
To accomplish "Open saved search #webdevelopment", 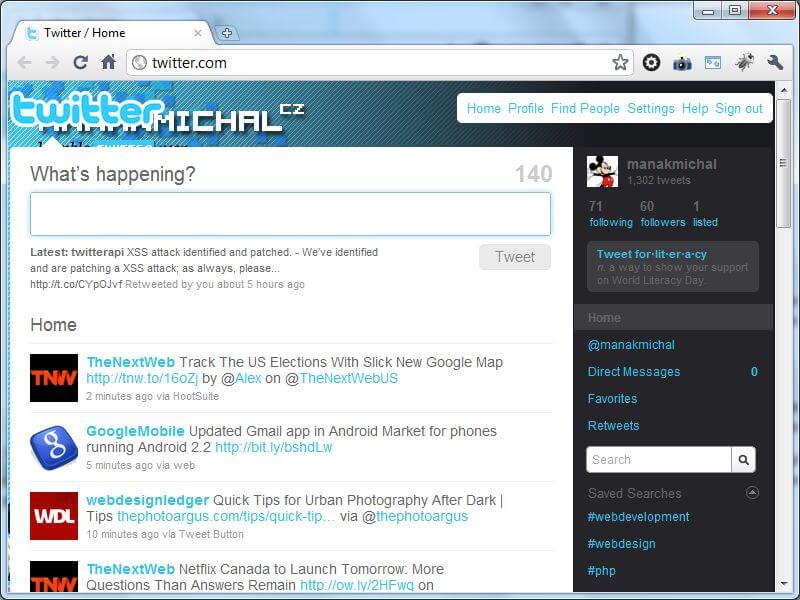I will tap(638, 517).
